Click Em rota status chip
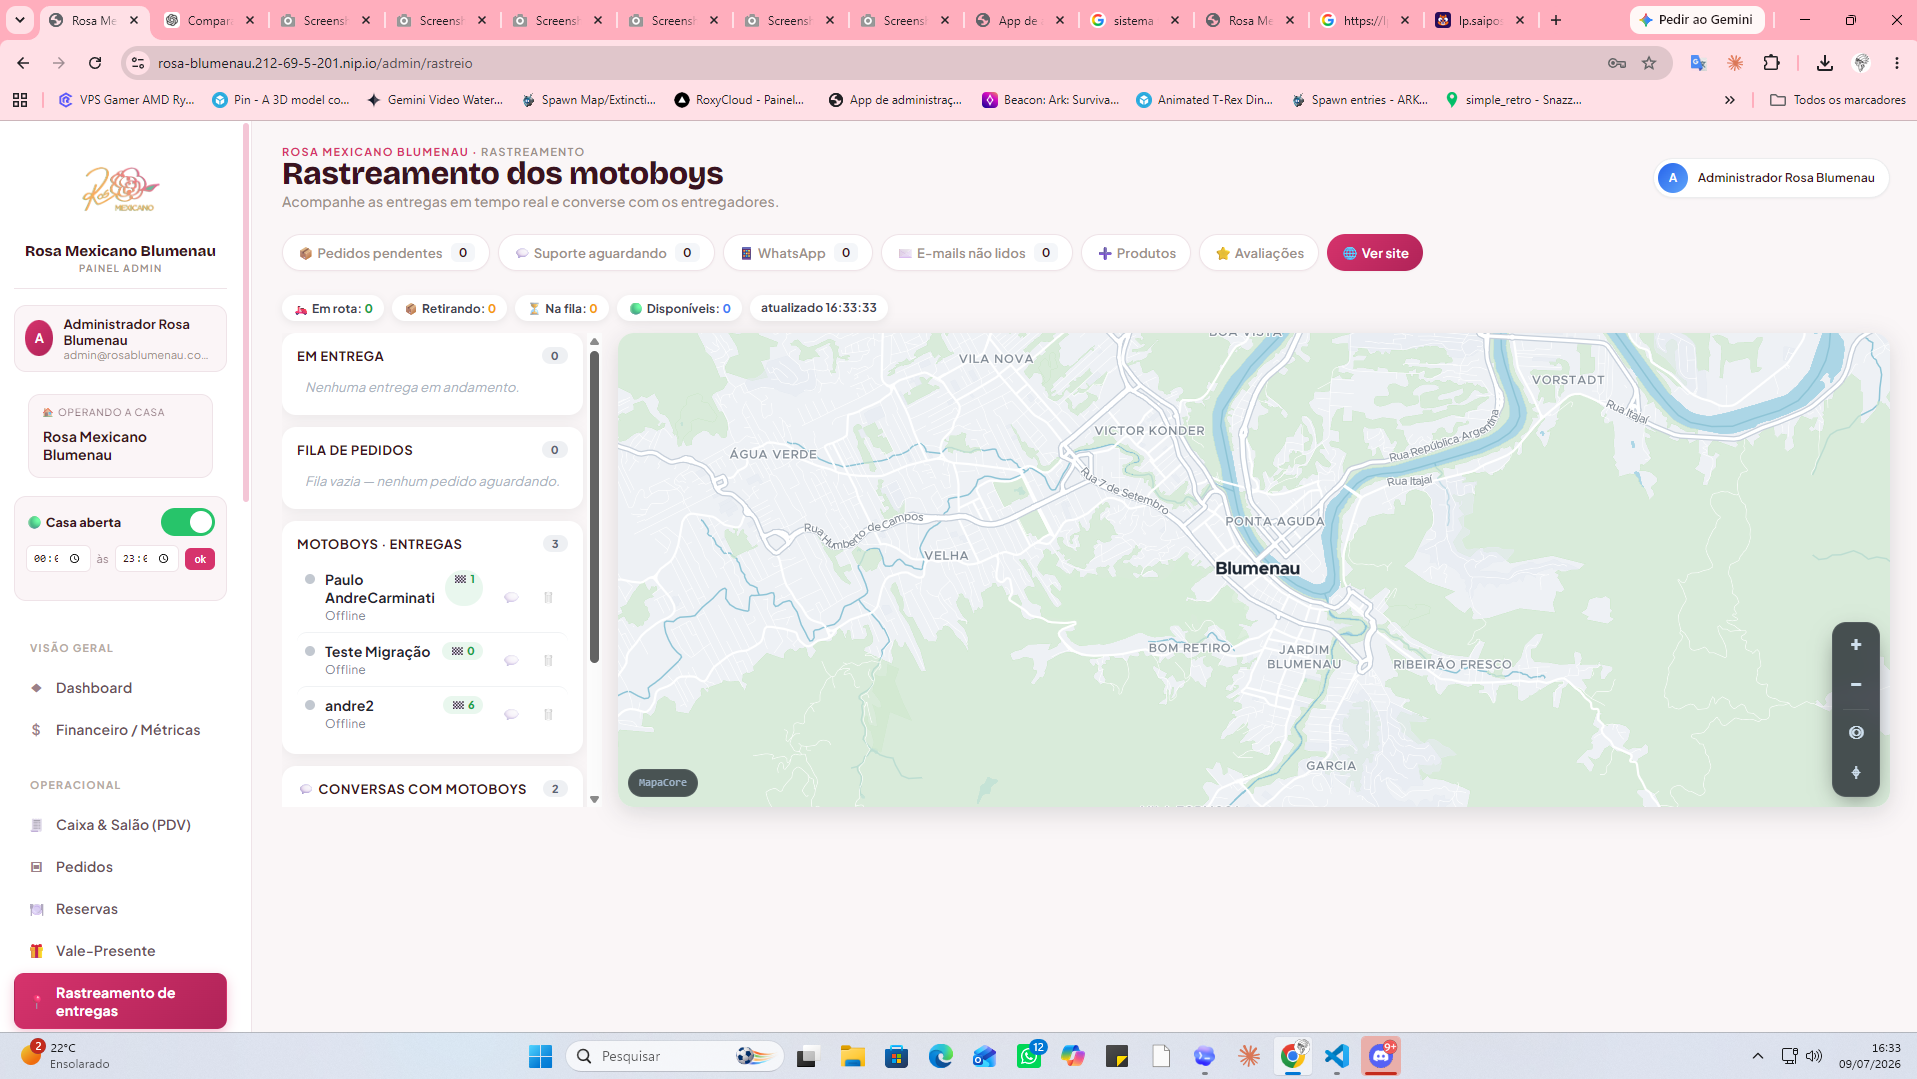Image resolution: width=1917 pixels, height=1079 pixels. pyautogui.click(x=333, y=309)
